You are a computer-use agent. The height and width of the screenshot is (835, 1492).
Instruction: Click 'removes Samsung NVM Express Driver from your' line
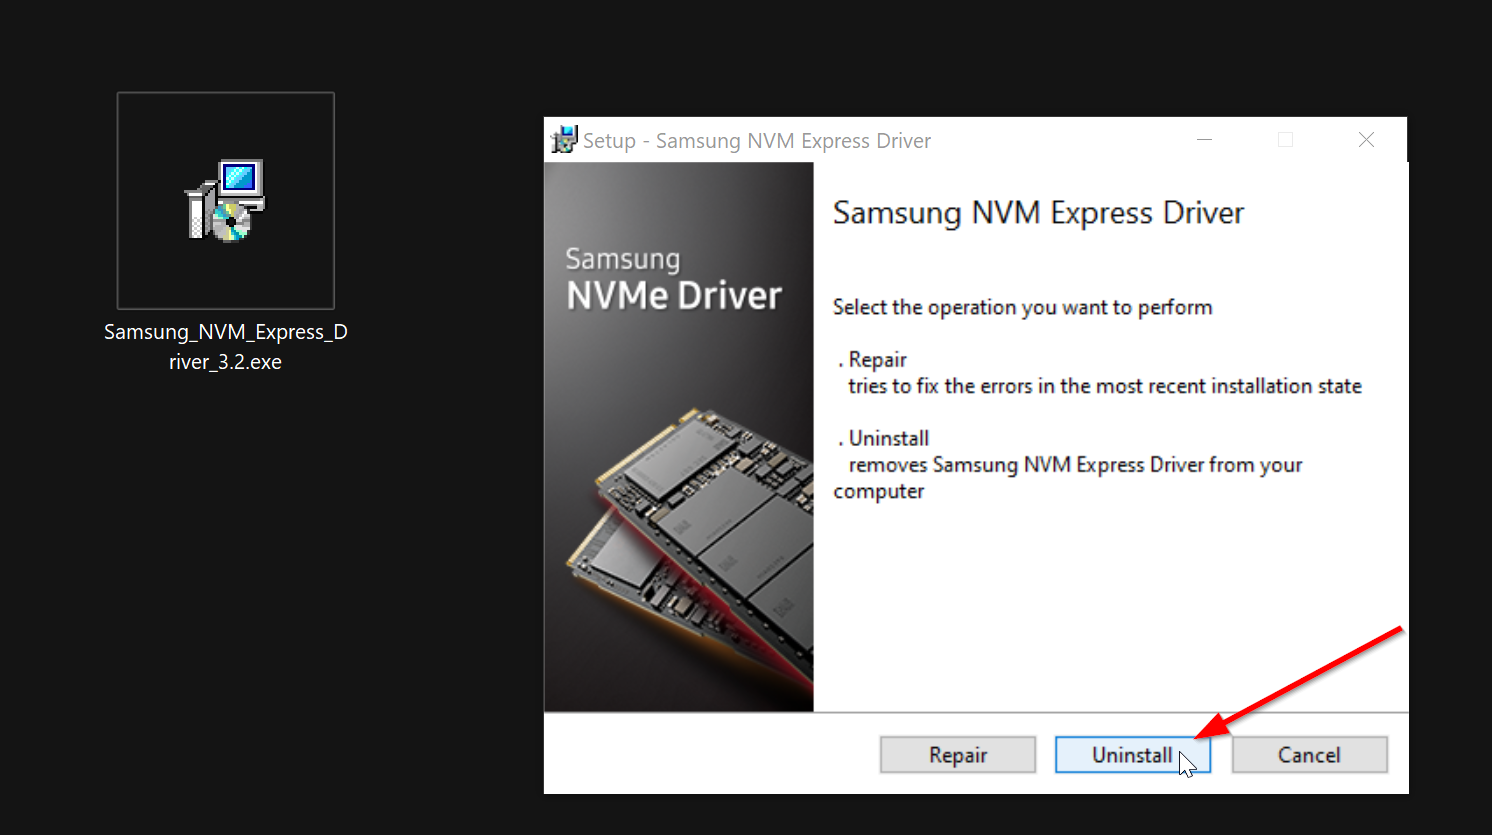(x=1075, y=465)
